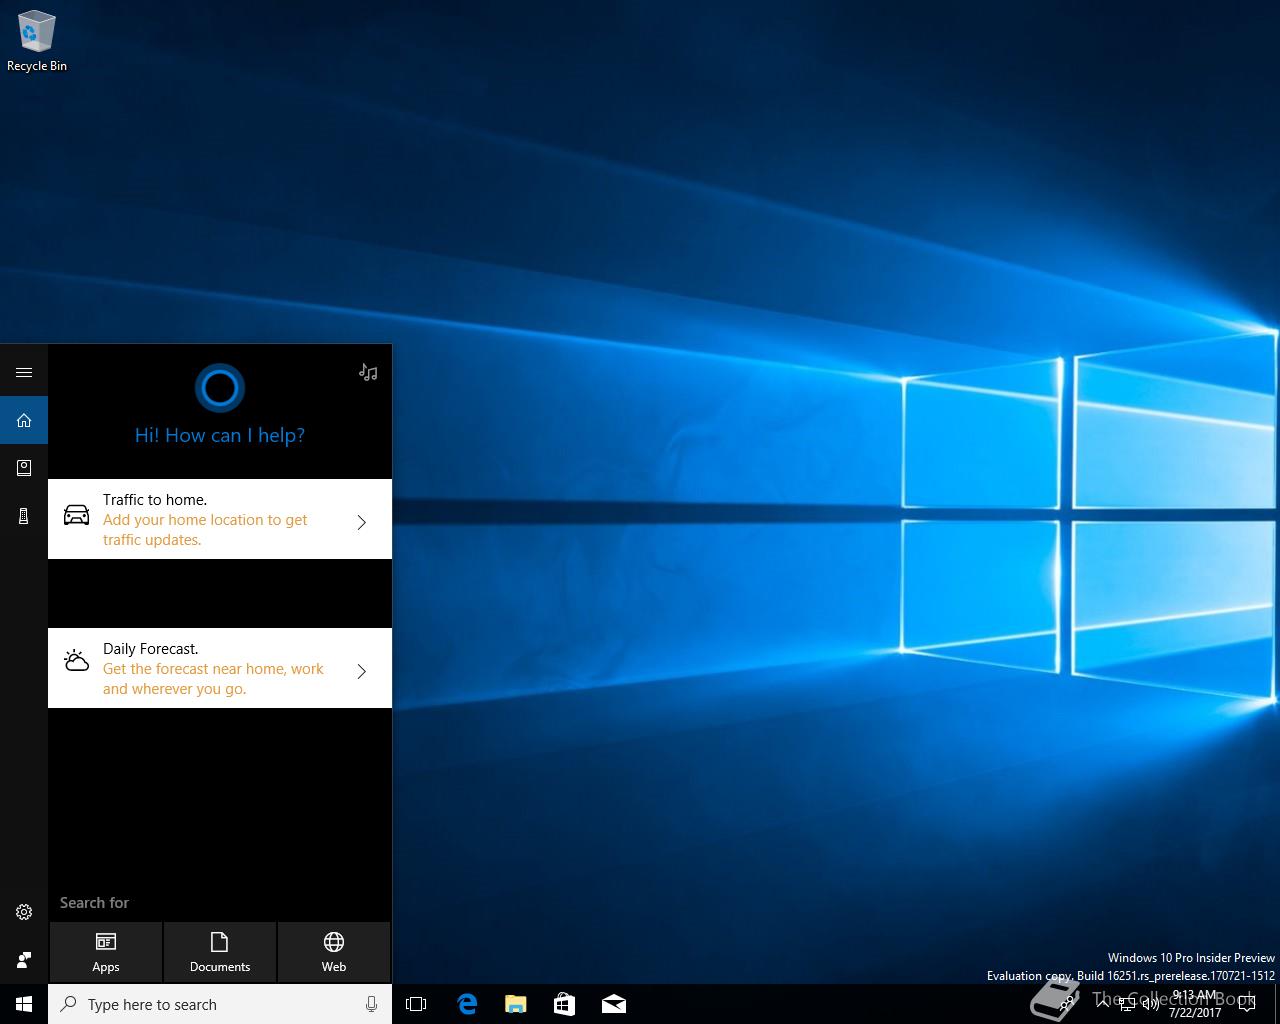Select the Recycle Bin desktop icon
The width and height of the screenshot is (1280, 1024).
pyautogui.click(x=37, y=42)
